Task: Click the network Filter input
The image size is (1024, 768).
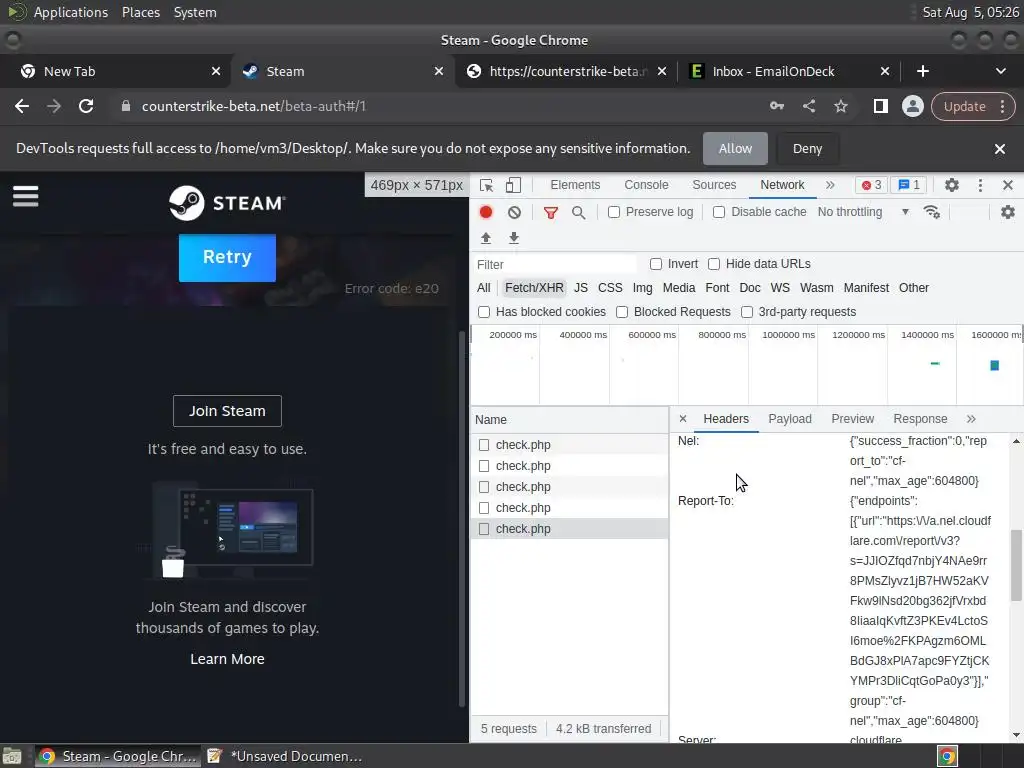Action: [x=554, y=264]
